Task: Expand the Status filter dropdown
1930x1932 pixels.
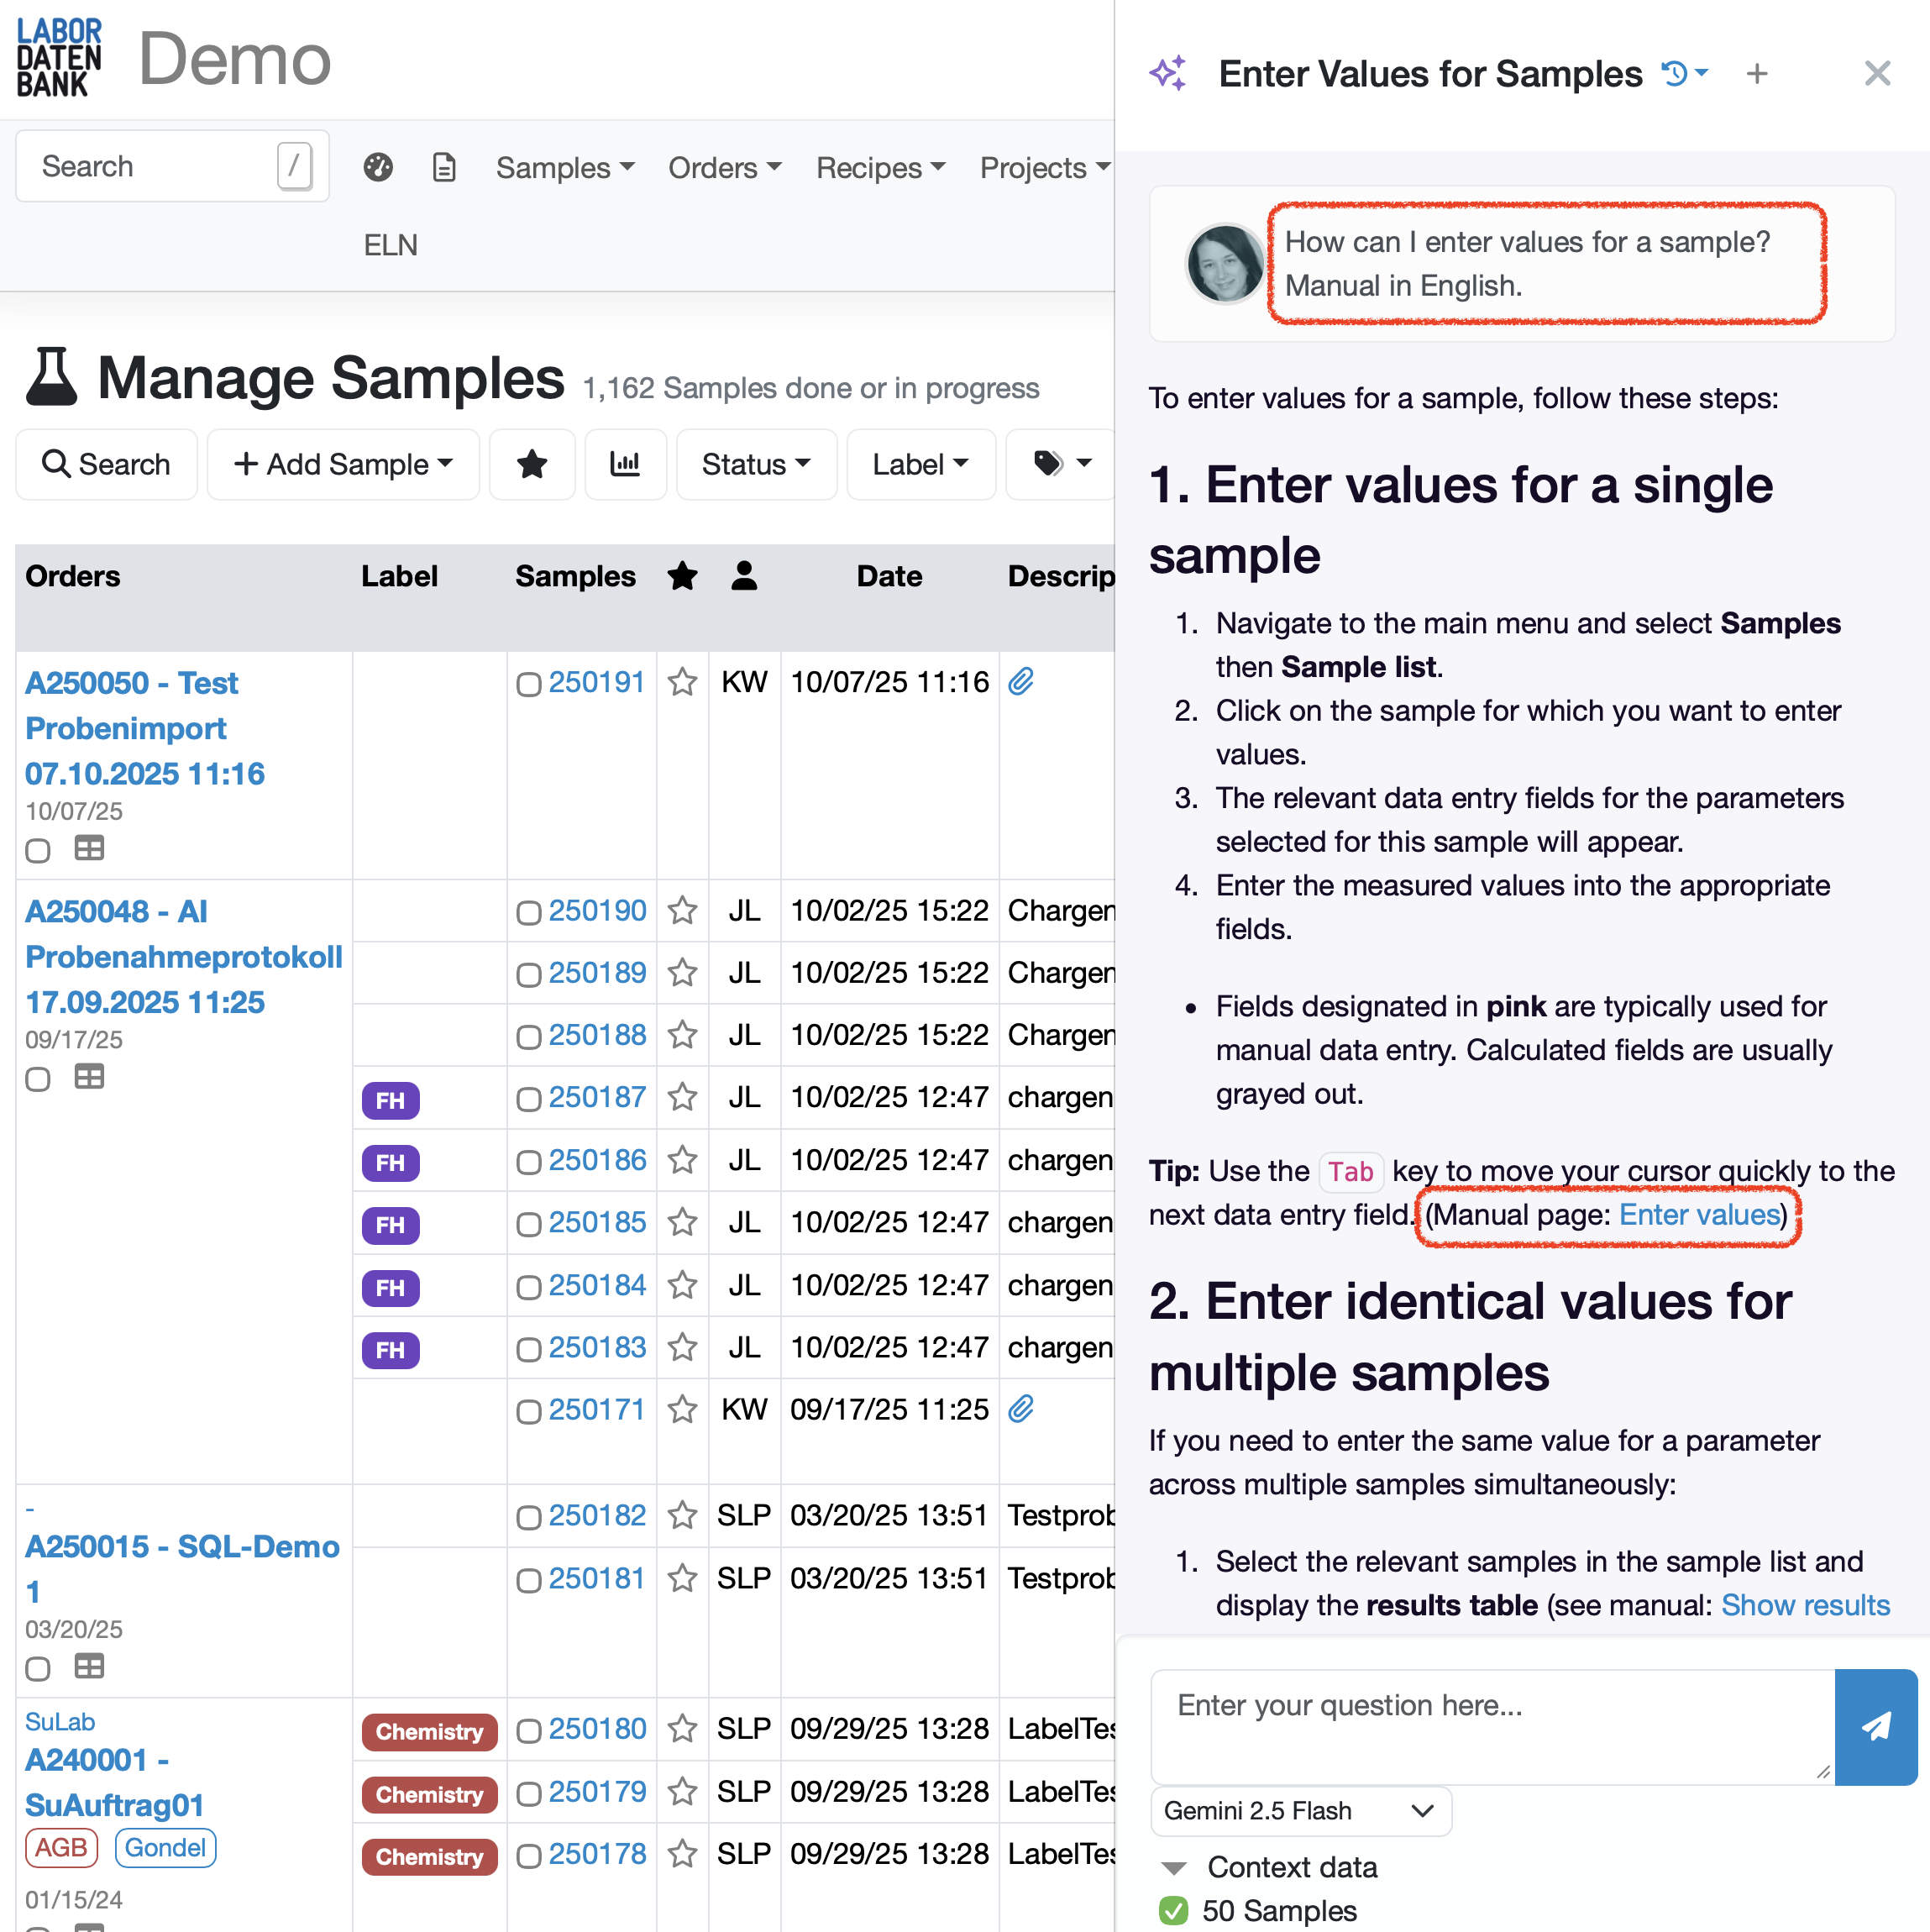Action: click(x=756, y=464)
